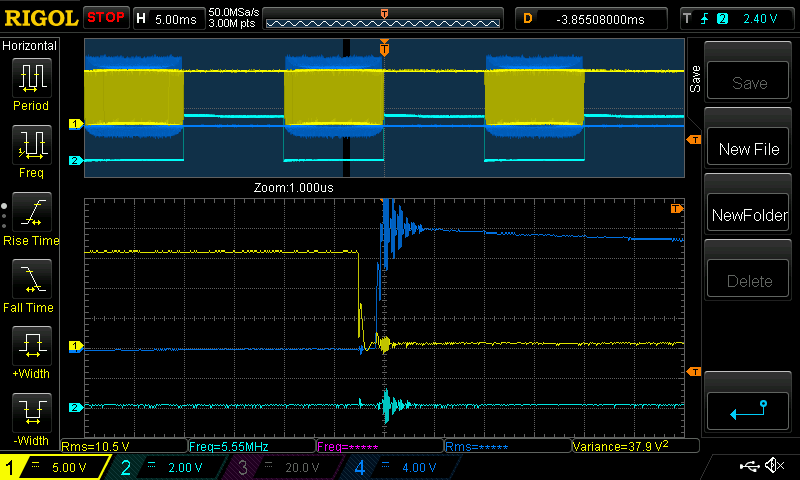The image size is (800, 480).
Task: Open the Save side tab
Action: (694, 80)
